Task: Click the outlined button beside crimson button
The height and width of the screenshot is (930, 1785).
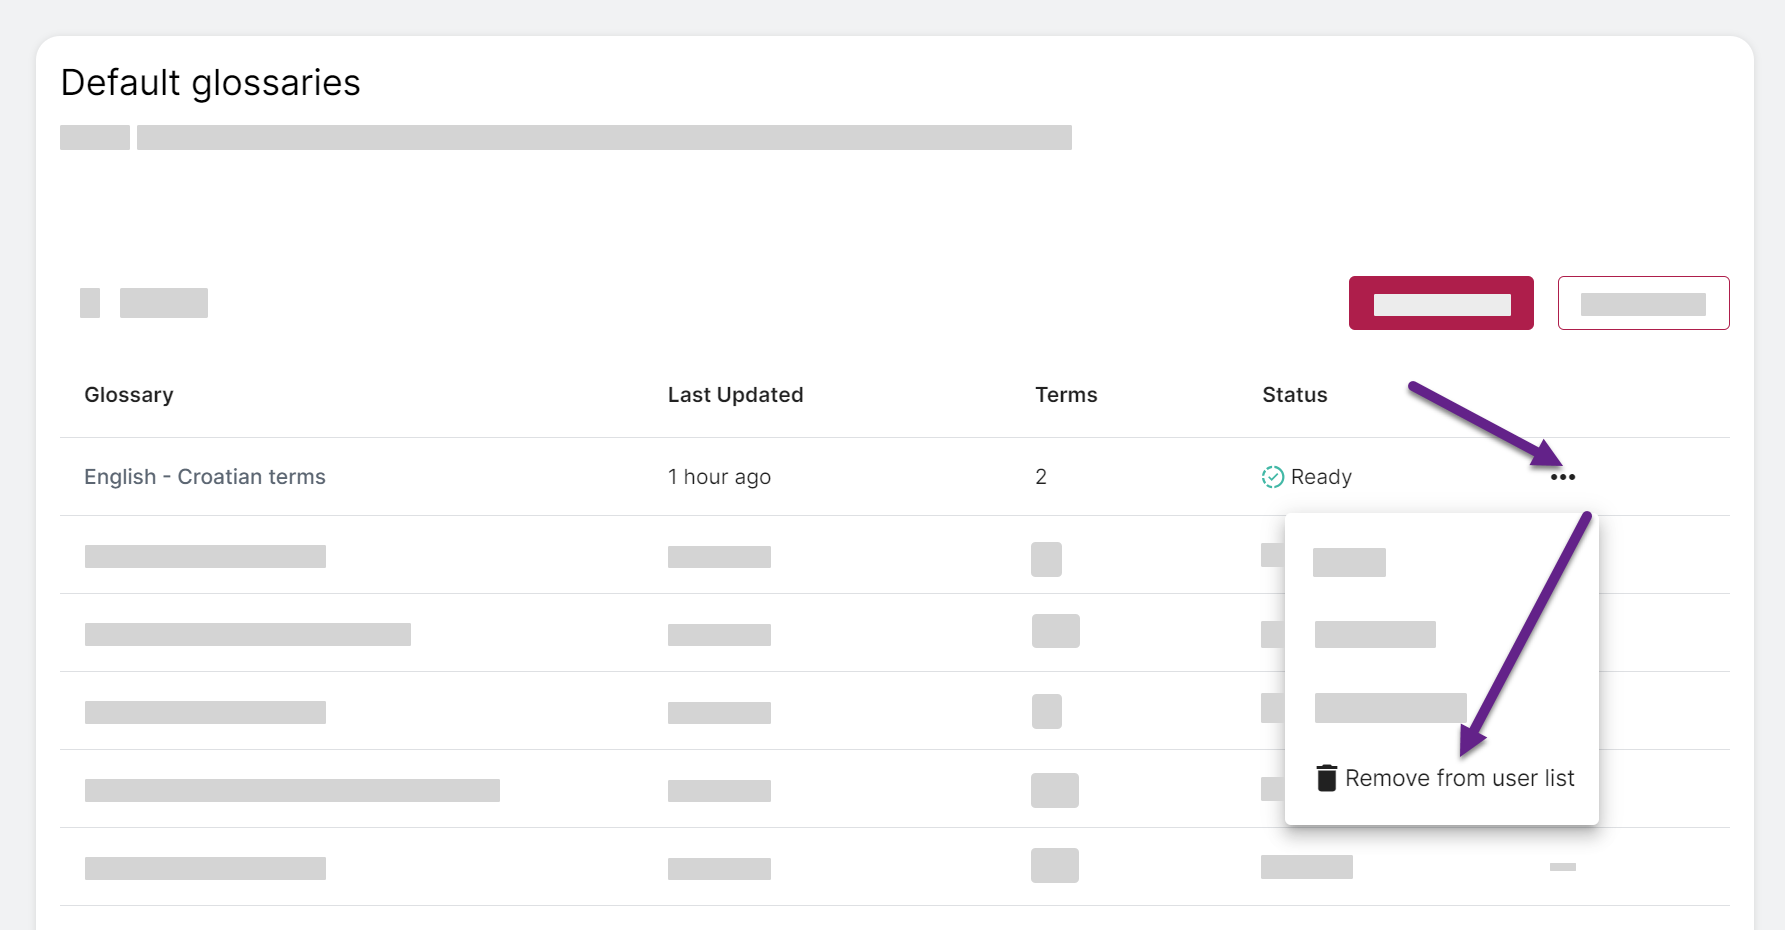Action: [x=1643, y=303]
